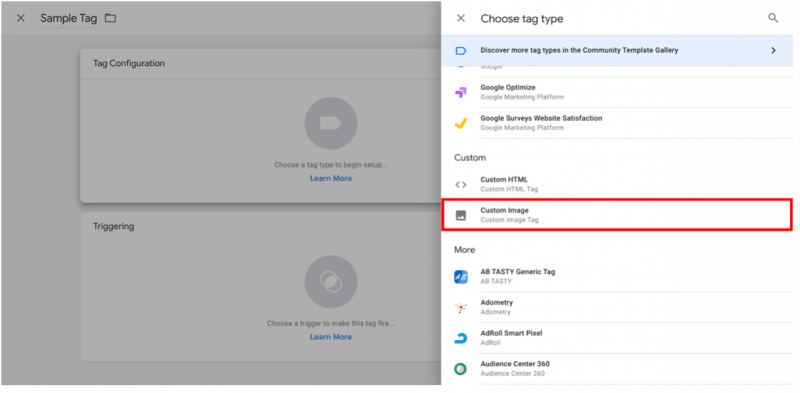Open search in Choose tag type panel
Screen dimensions: 800x393
(x=773, y=18)
